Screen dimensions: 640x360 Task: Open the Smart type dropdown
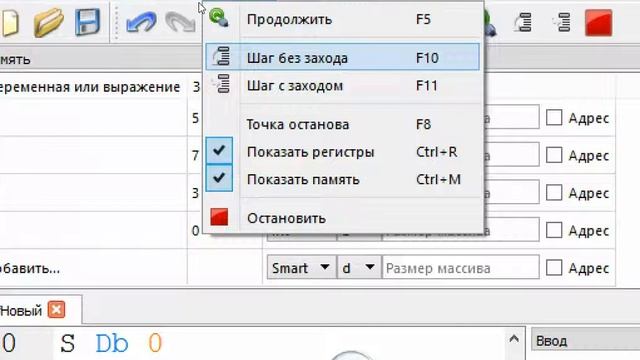coord(302,268)
